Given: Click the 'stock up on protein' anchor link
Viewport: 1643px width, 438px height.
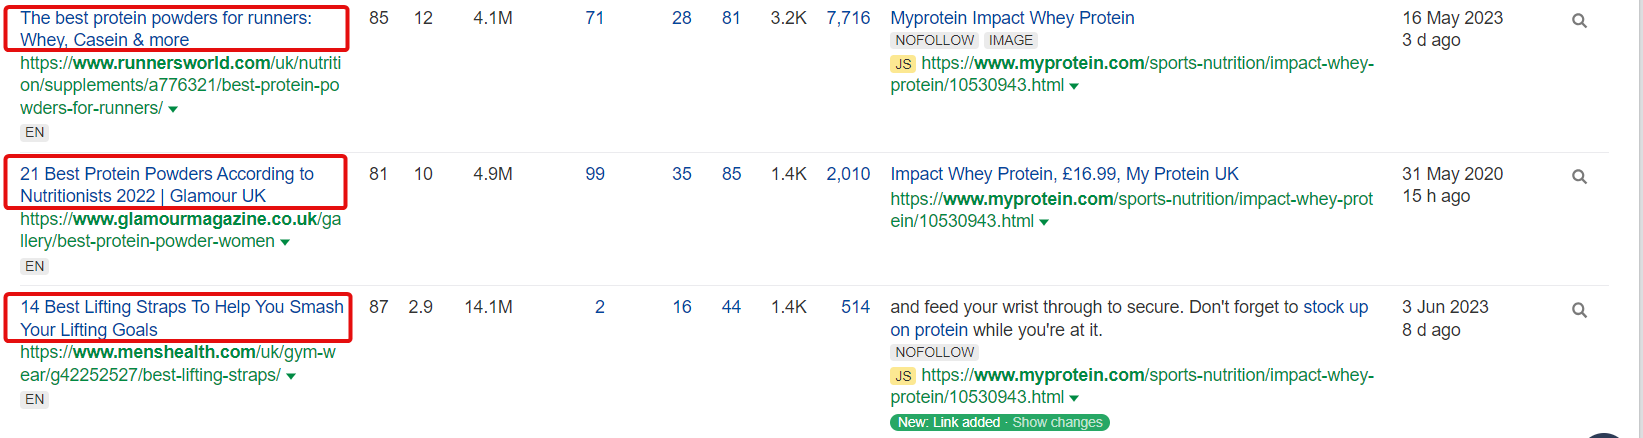Looking at the screenshot, I should pos(1129,318).
